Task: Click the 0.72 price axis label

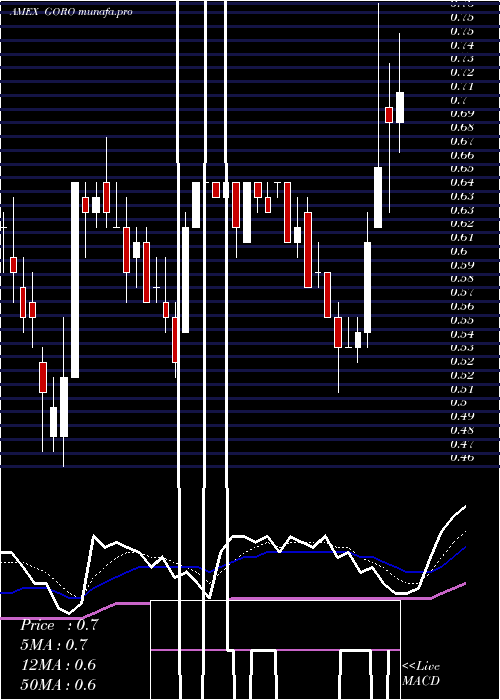Action: coord(462,72)
